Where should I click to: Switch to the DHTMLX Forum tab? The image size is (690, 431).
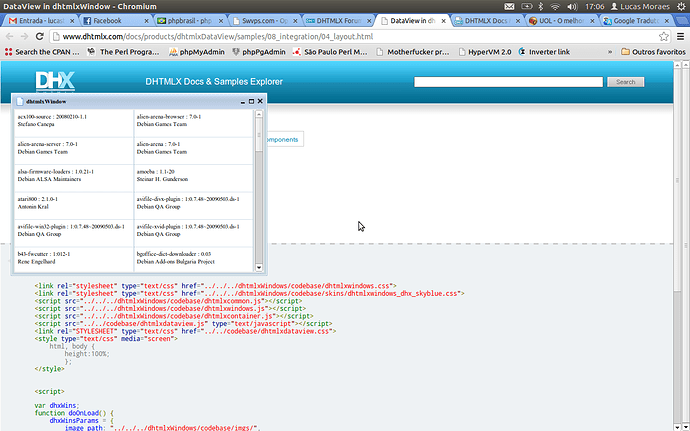tap(339, 21)
